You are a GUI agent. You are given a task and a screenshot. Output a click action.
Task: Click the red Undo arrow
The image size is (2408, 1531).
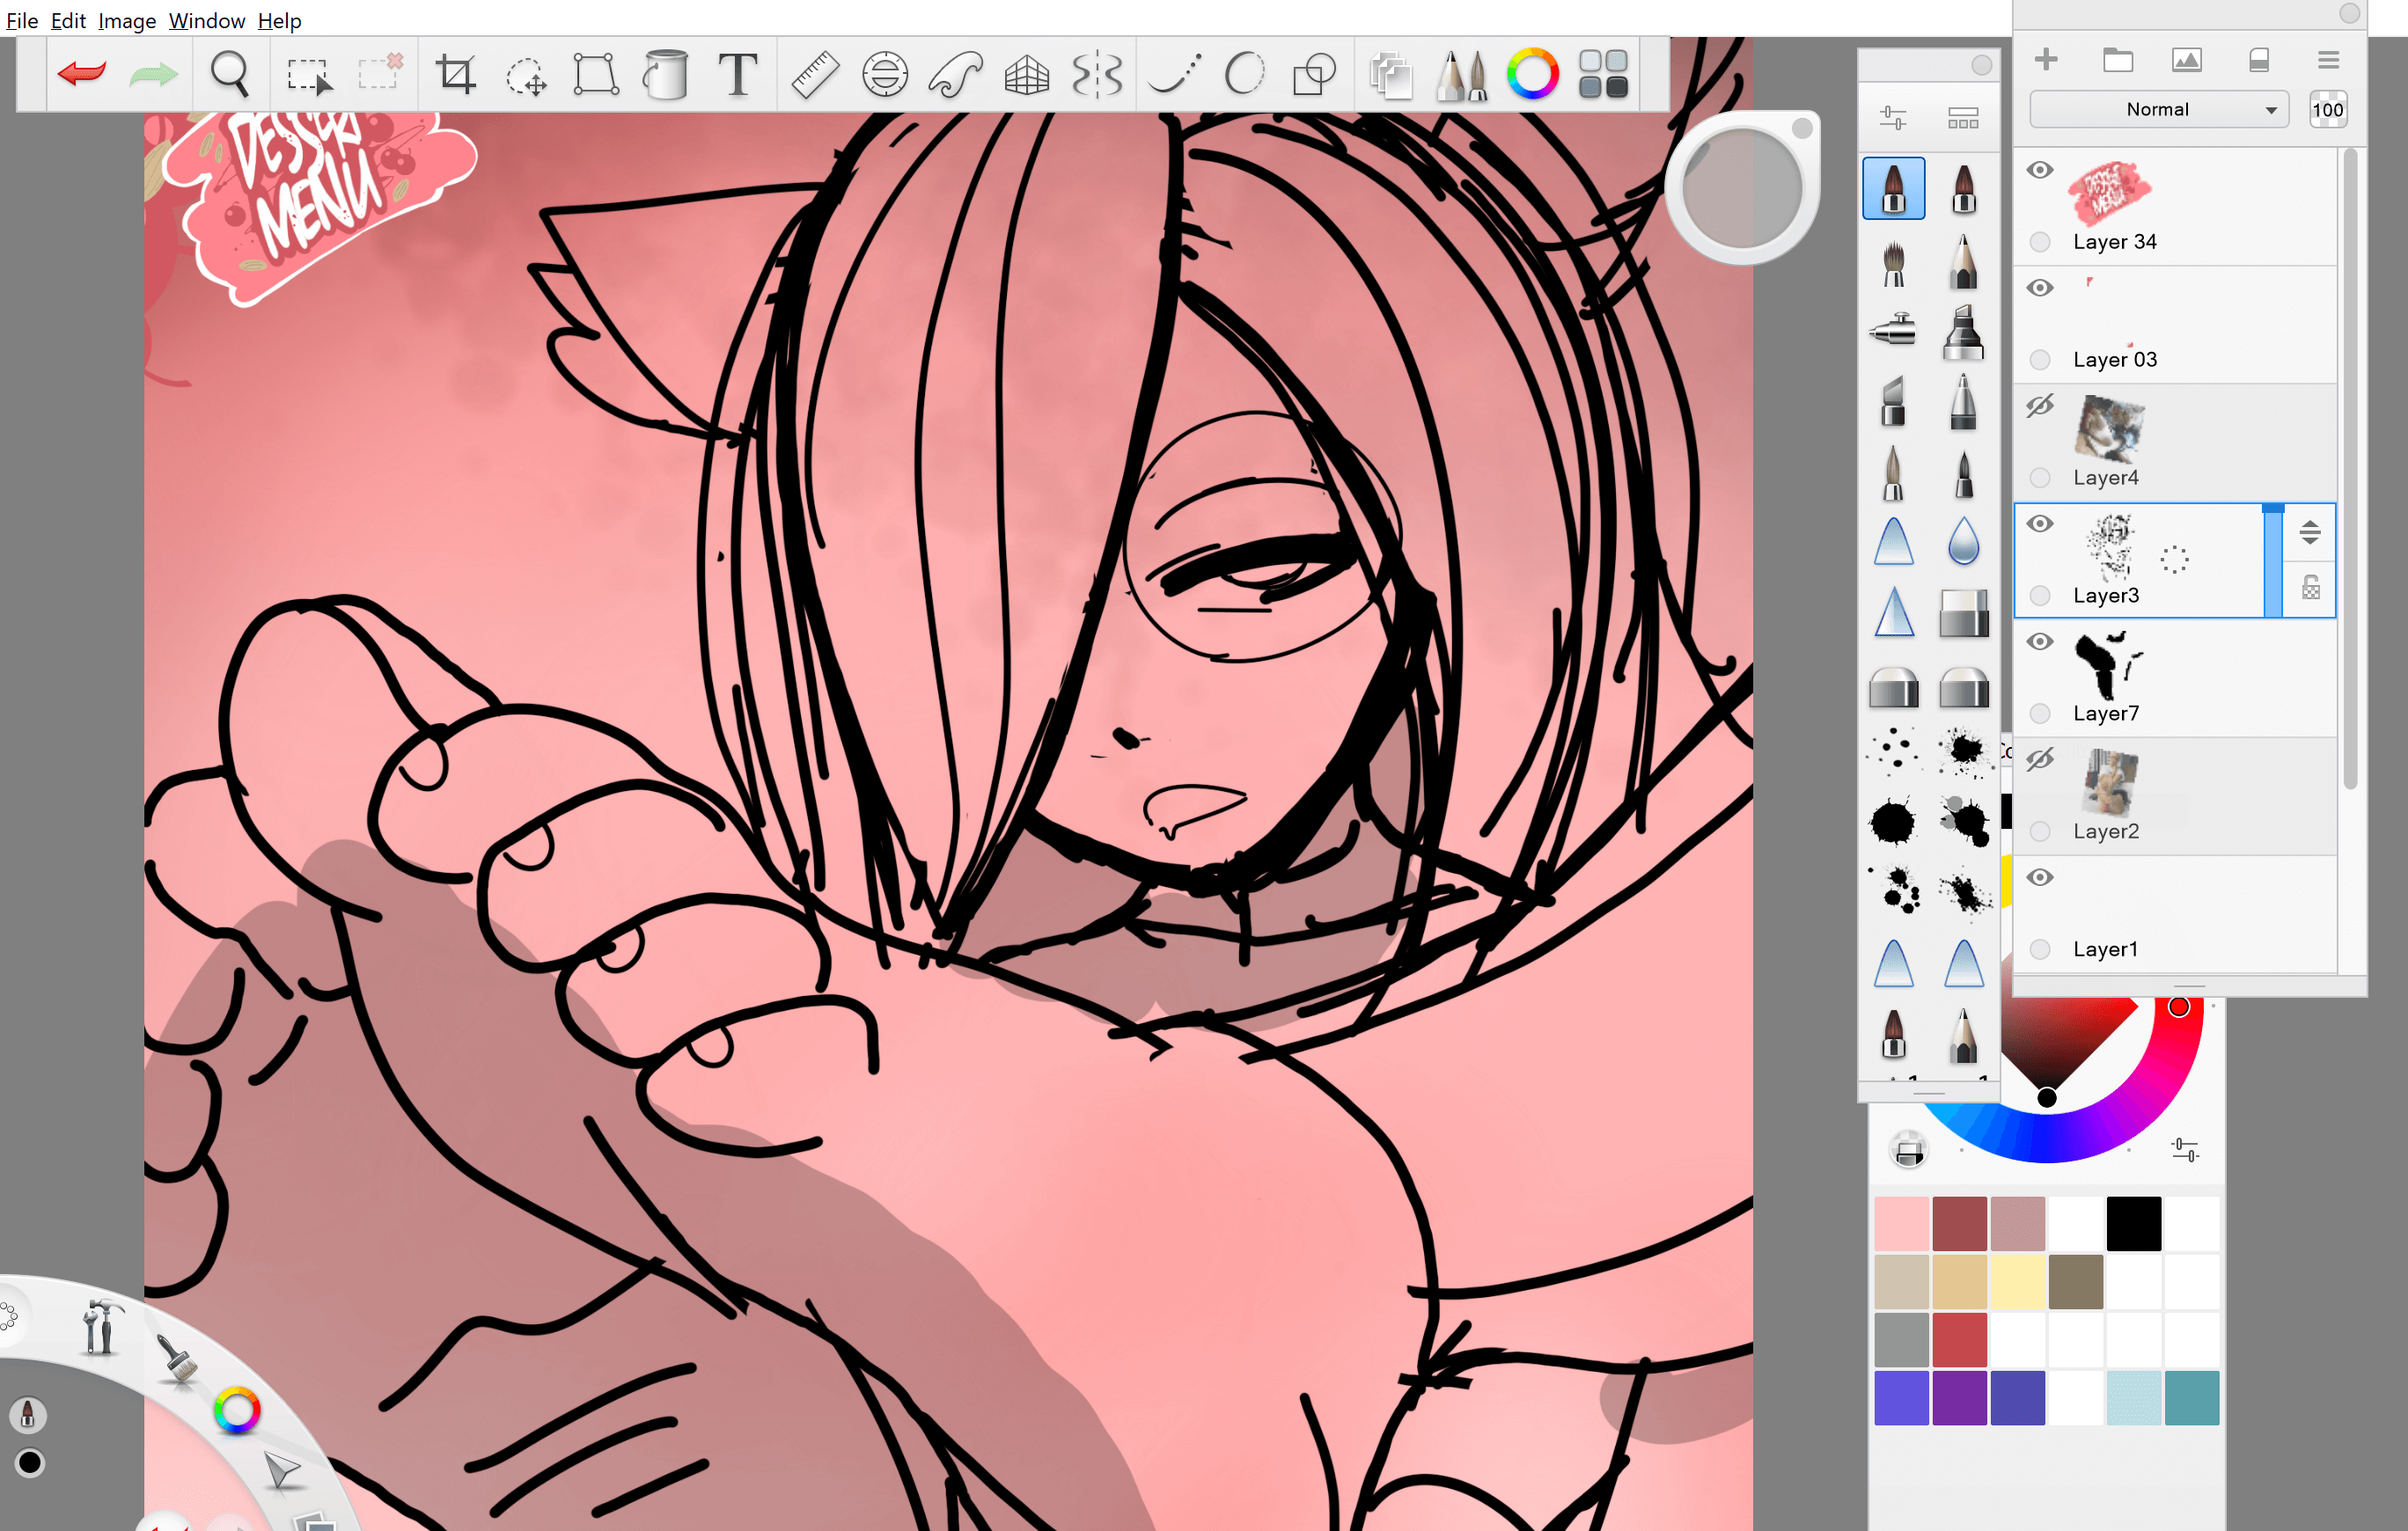(81, 74)
